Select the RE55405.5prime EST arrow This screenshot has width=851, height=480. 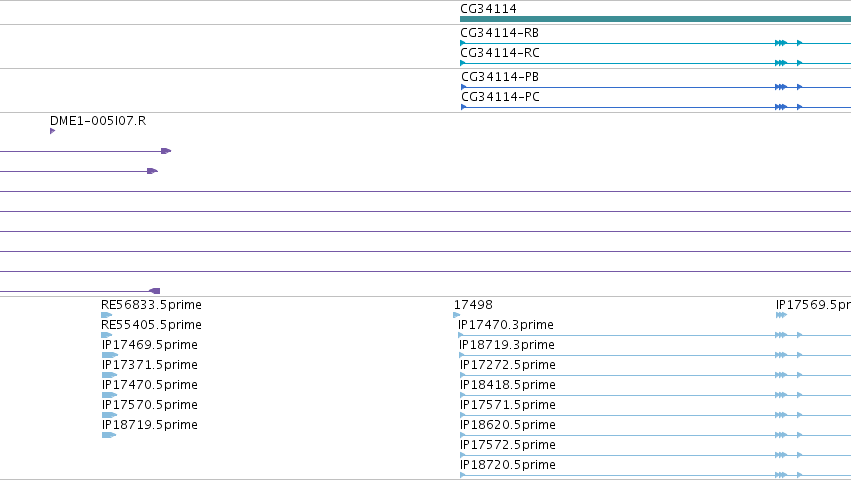point(106,335)
